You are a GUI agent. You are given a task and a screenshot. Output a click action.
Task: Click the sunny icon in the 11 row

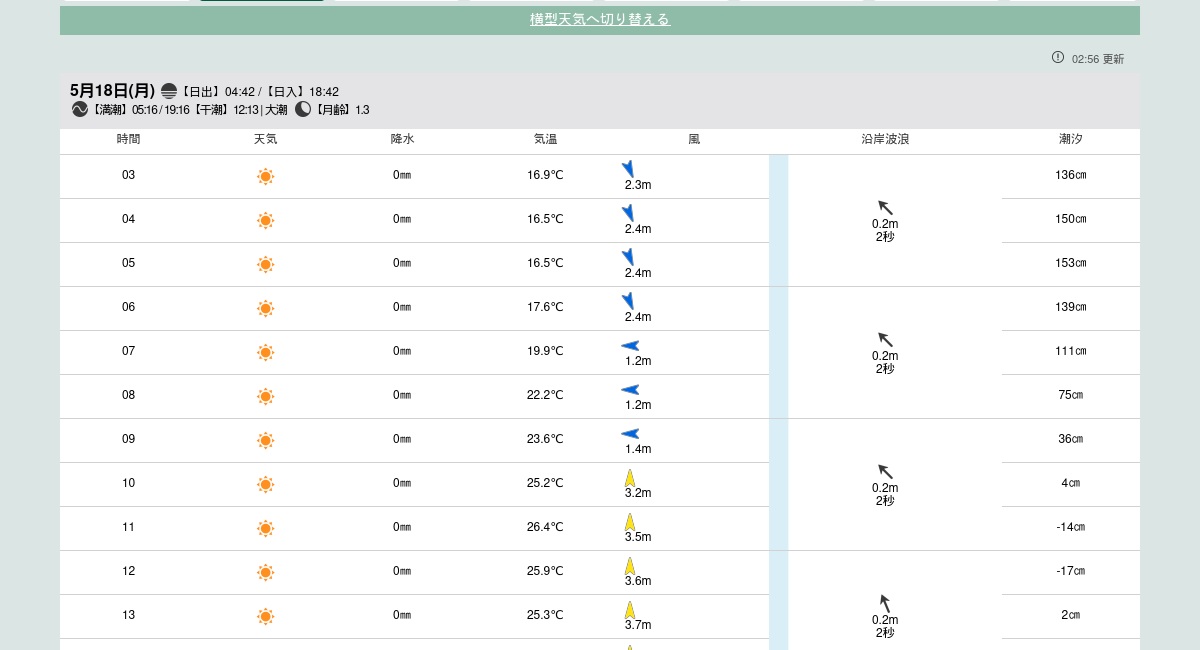pos(265,529)
